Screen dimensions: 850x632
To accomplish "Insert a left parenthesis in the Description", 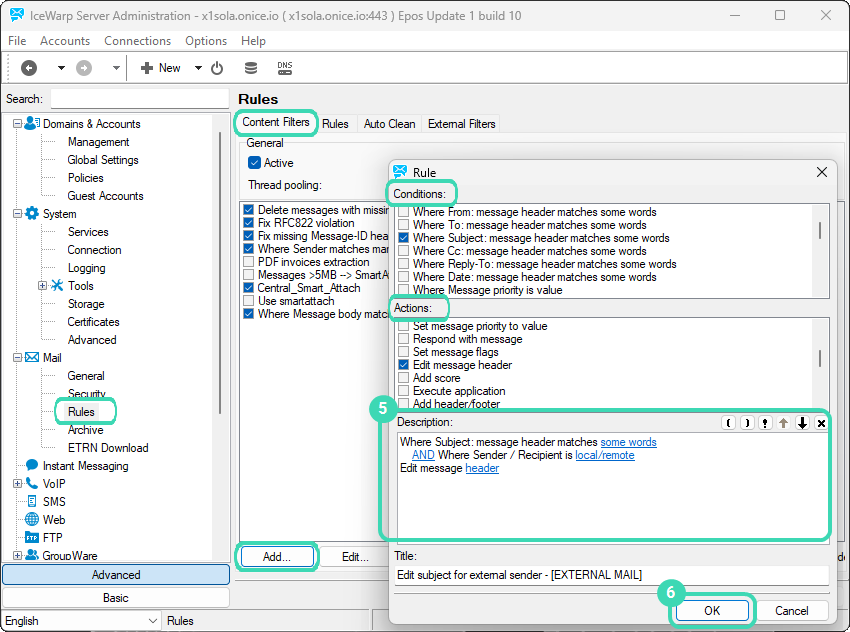I will click(729, 423).
